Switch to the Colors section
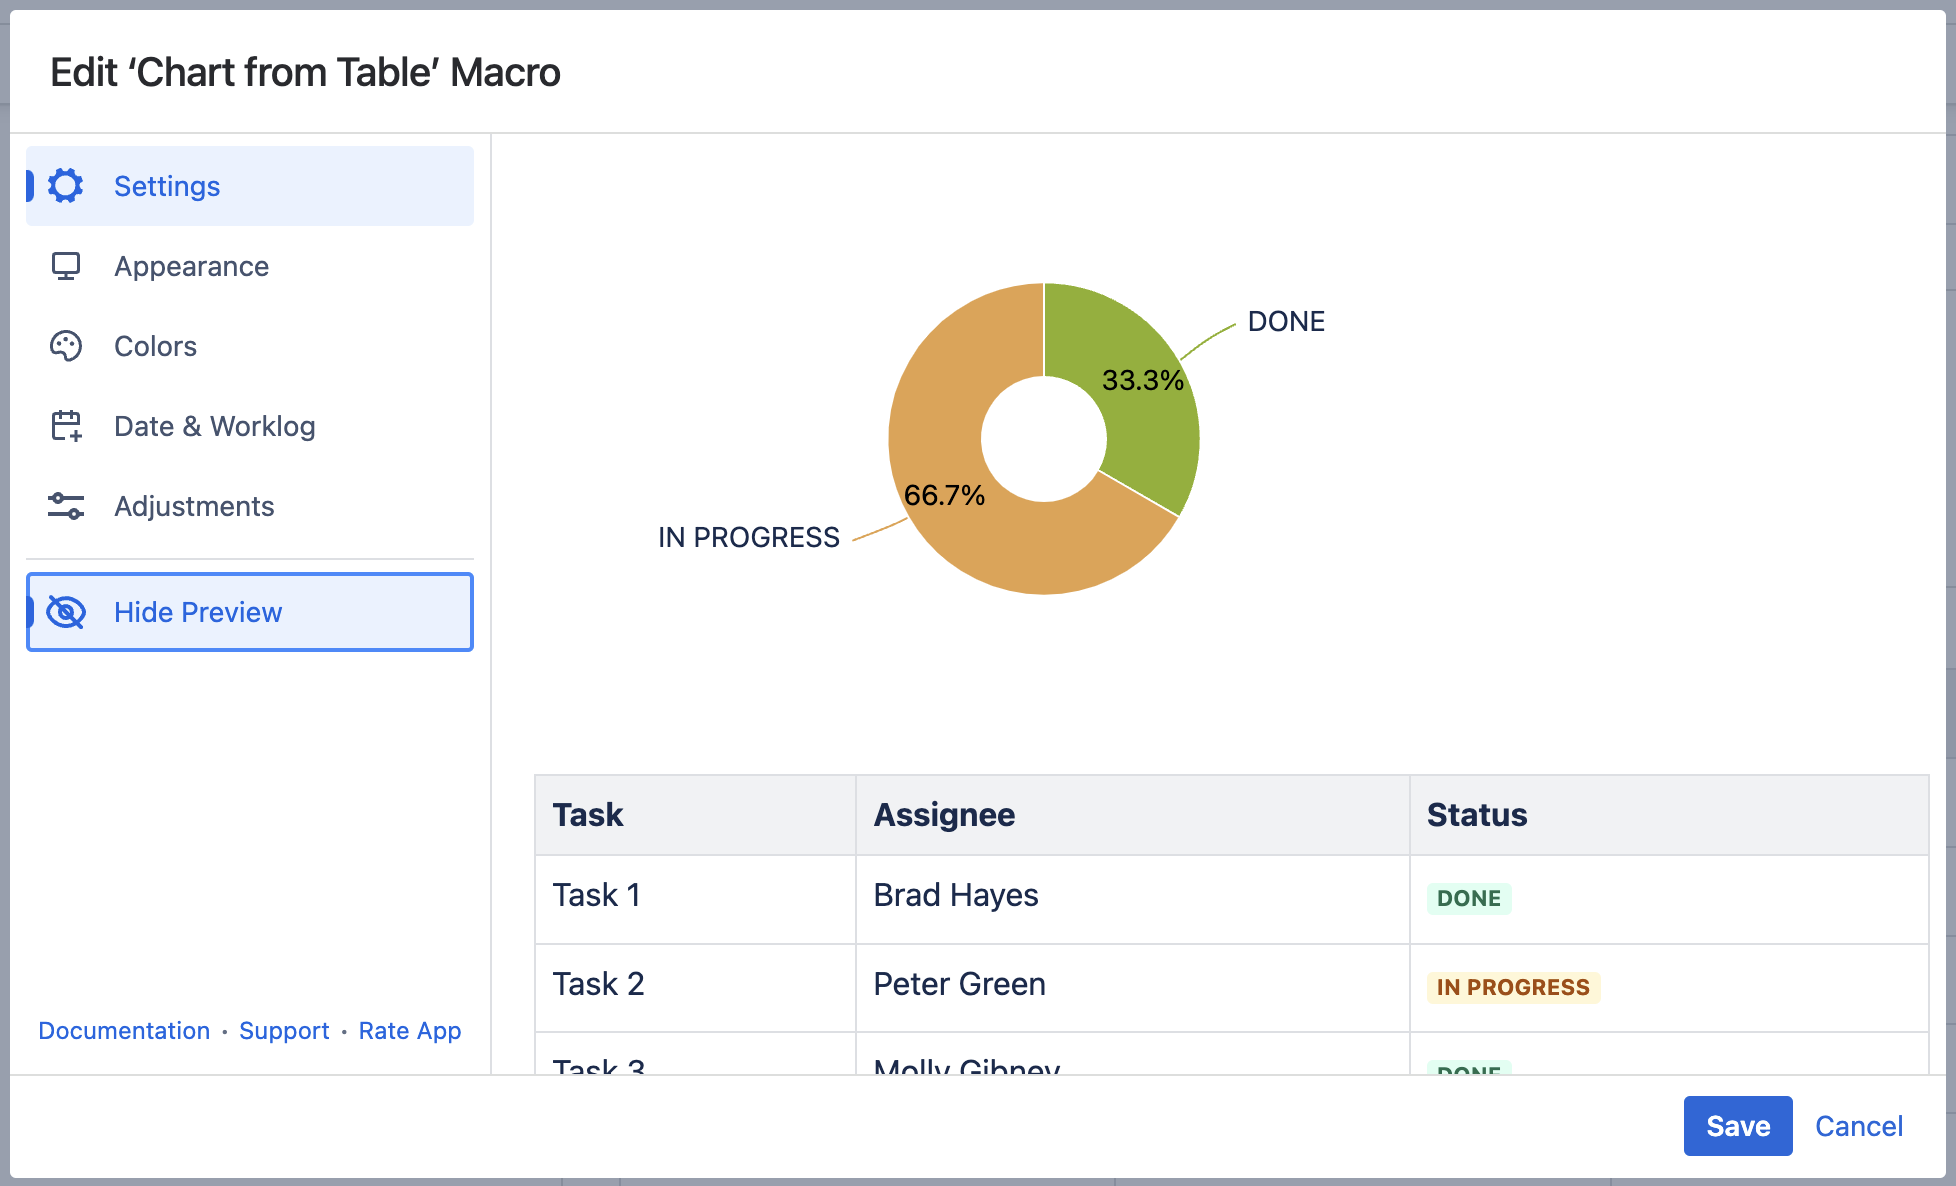 pyautogui.click(x=155, y=346)
